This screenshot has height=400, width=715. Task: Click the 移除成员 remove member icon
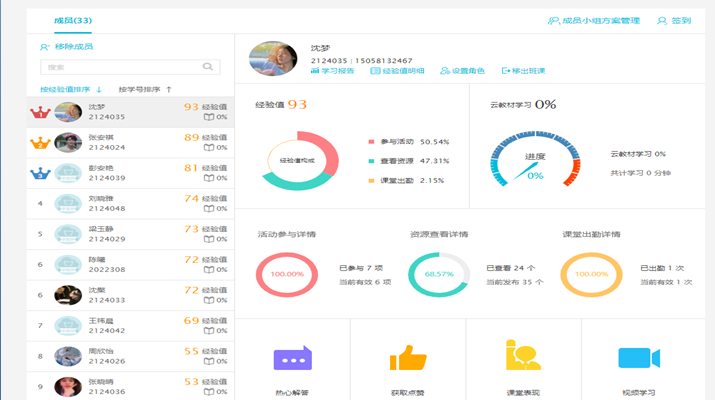(44, 47)
